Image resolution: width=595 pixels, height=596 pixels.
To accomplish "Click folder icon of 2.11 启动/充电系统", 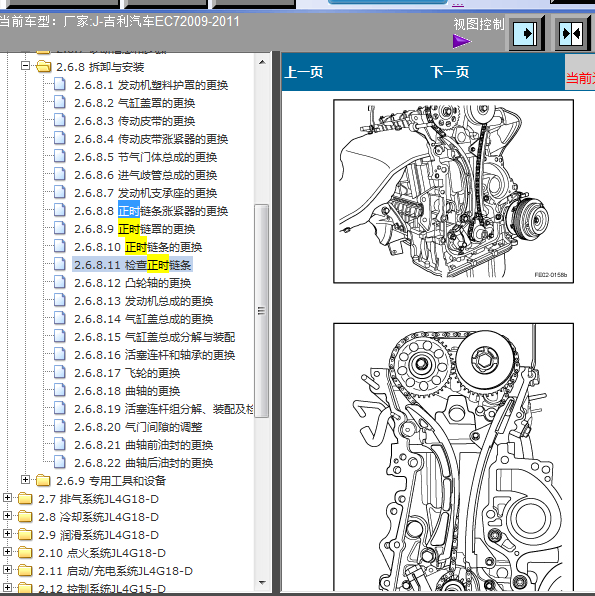I will click(x=25, y=570).
